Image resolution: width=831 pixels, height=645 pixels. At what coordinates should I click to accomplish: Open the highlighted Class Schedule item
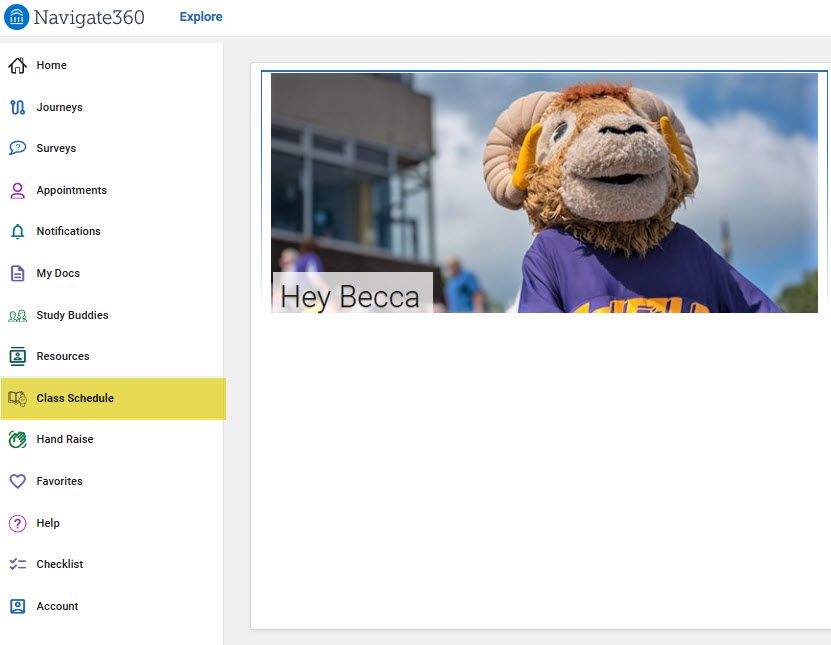pos(75,398)
